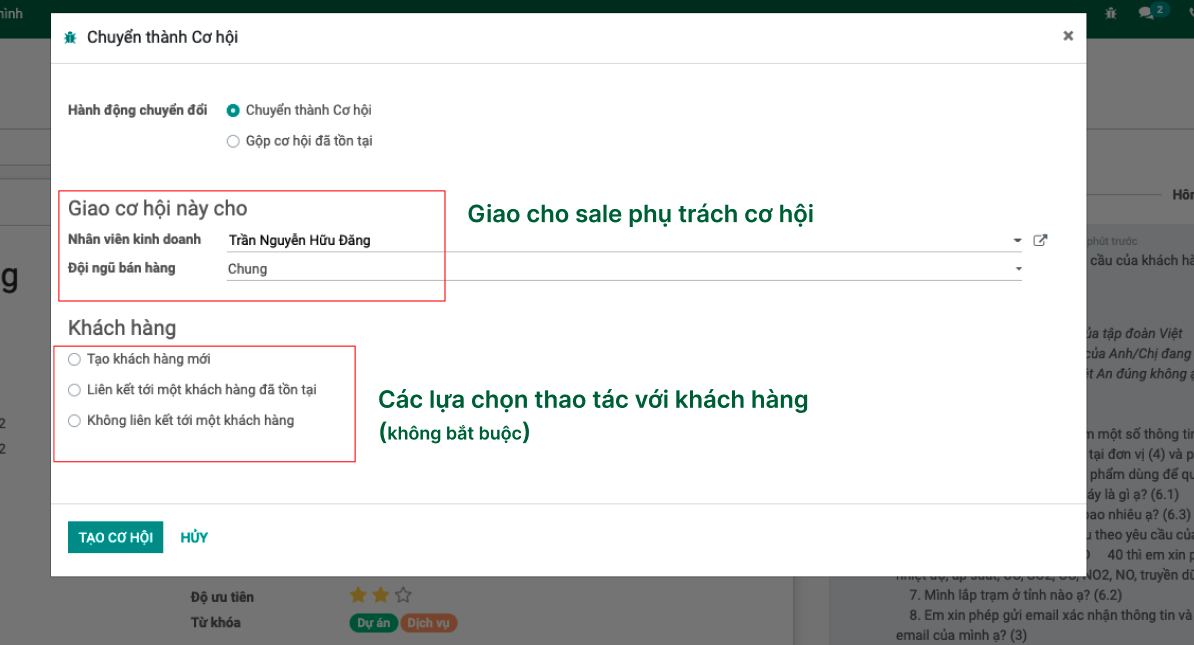Expand the Đội ngũ bán hàng dropdown arrow

(x=1018, y=269)
